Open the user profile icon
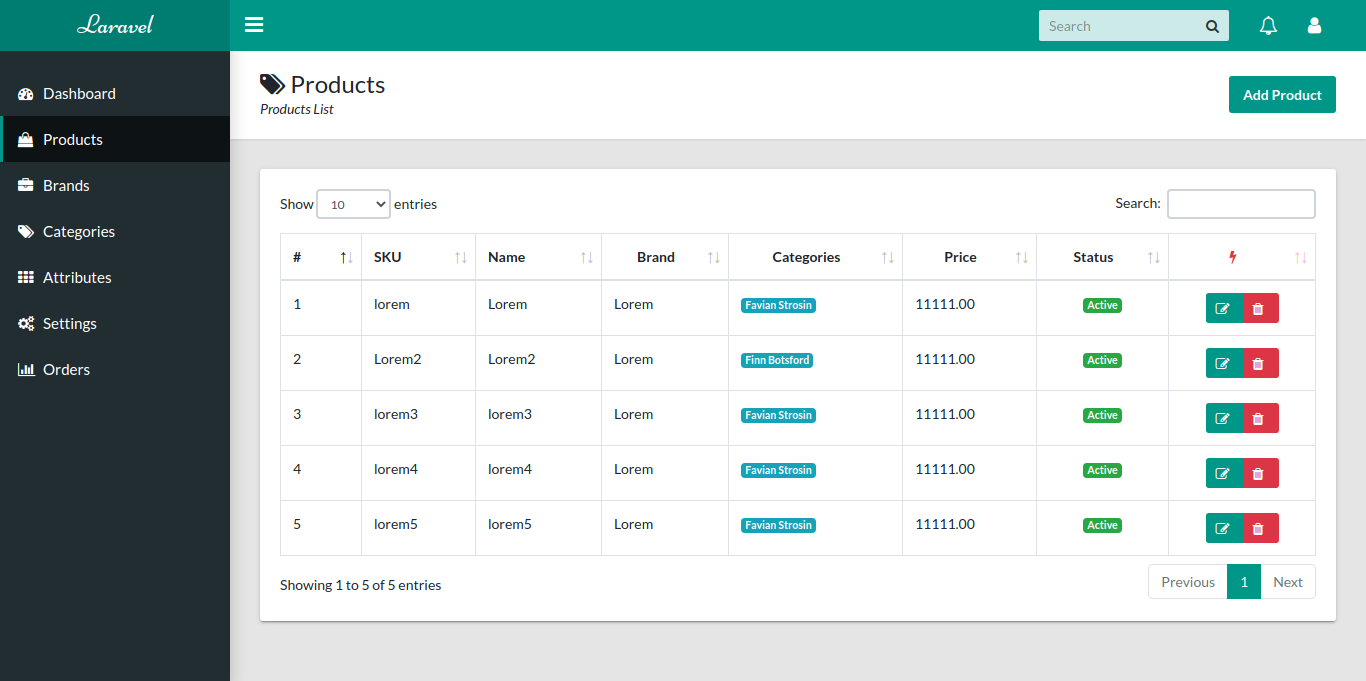Screen dimensions: 1366x681 pyautogui.click(x=1314, y=26)
